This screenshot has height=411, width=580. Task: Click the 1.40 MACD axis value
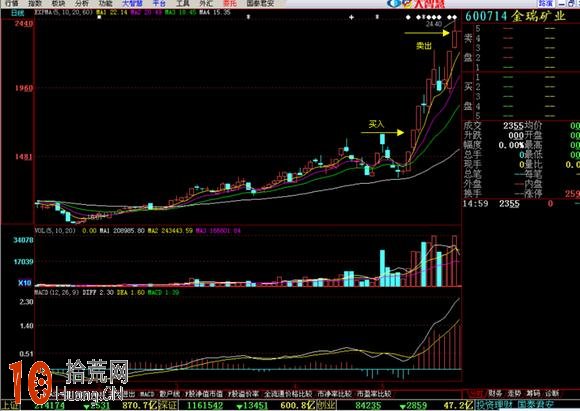click(x=26, y=326)
